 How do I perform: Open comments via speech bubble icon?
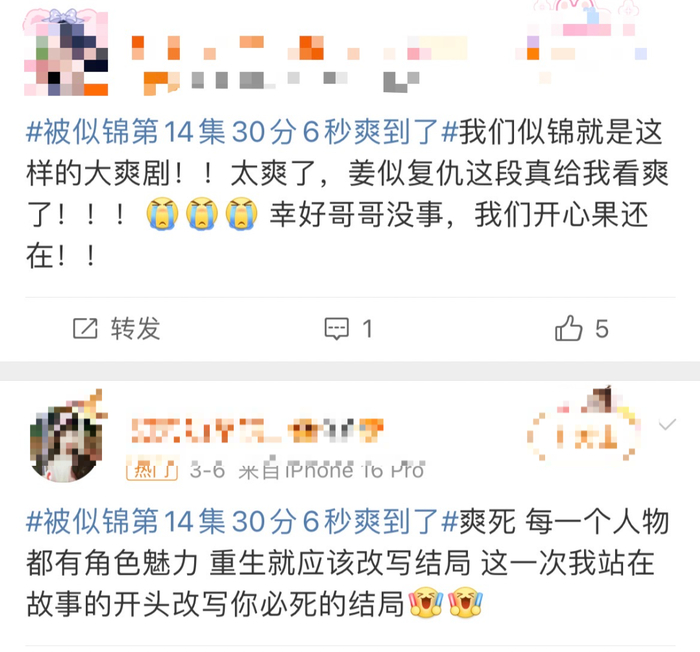click(336, 329)
